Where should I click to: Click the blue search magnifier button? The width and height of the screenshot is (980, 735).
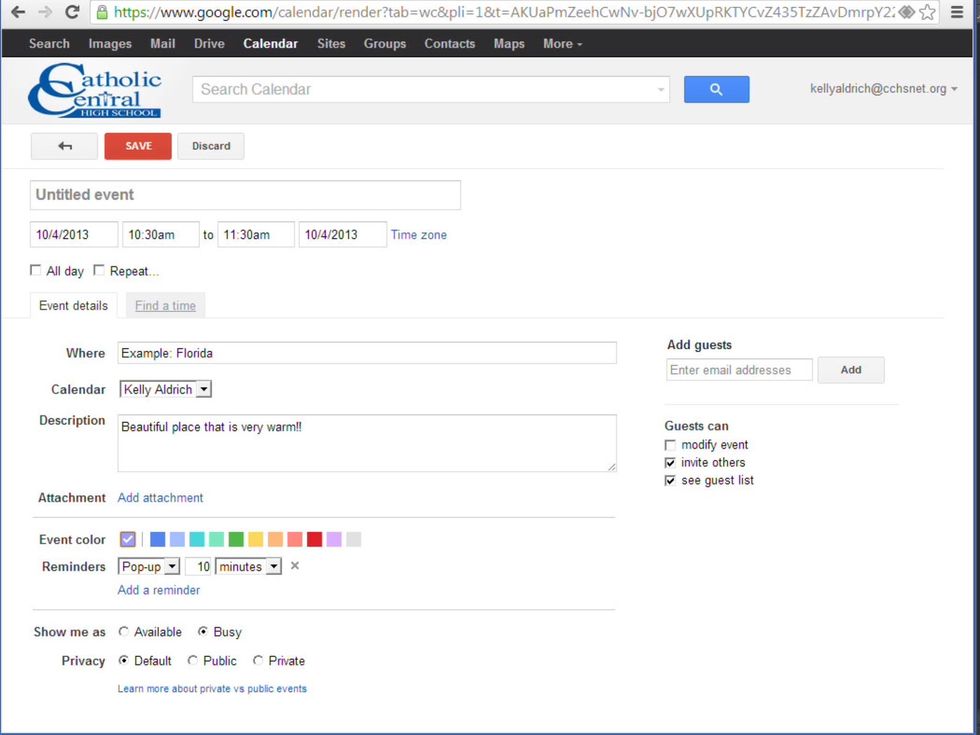point(716,89)
